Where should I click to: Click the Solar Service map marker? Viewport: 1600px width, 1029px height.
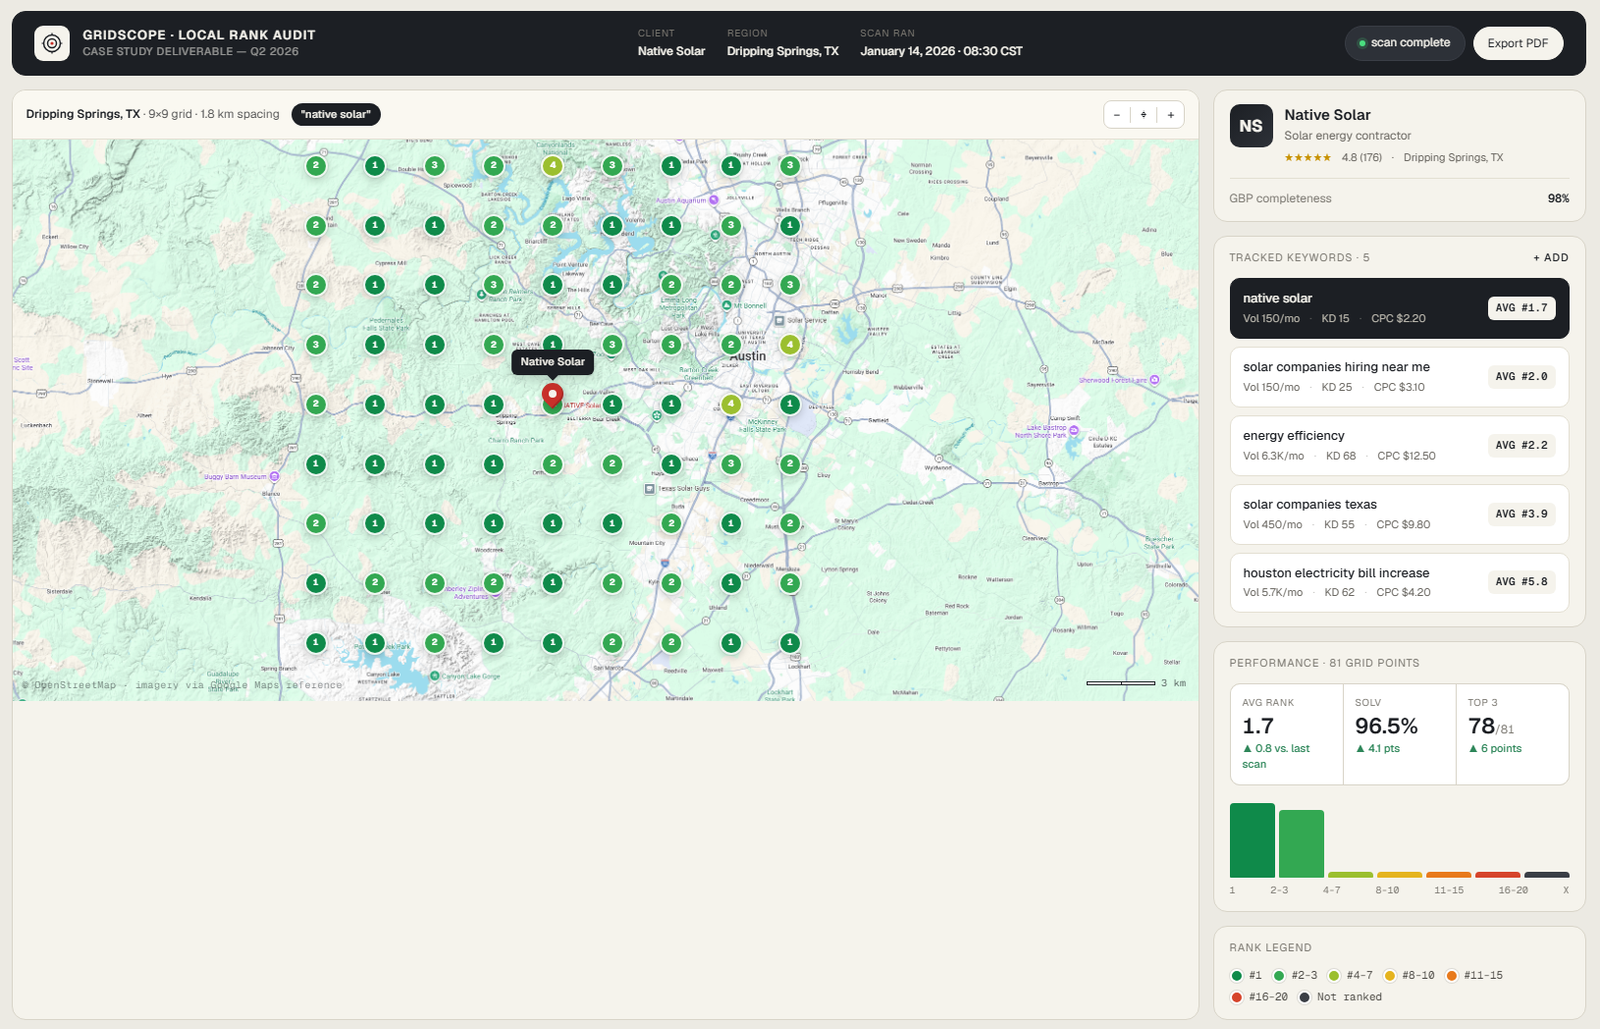[x=780, y=321]
